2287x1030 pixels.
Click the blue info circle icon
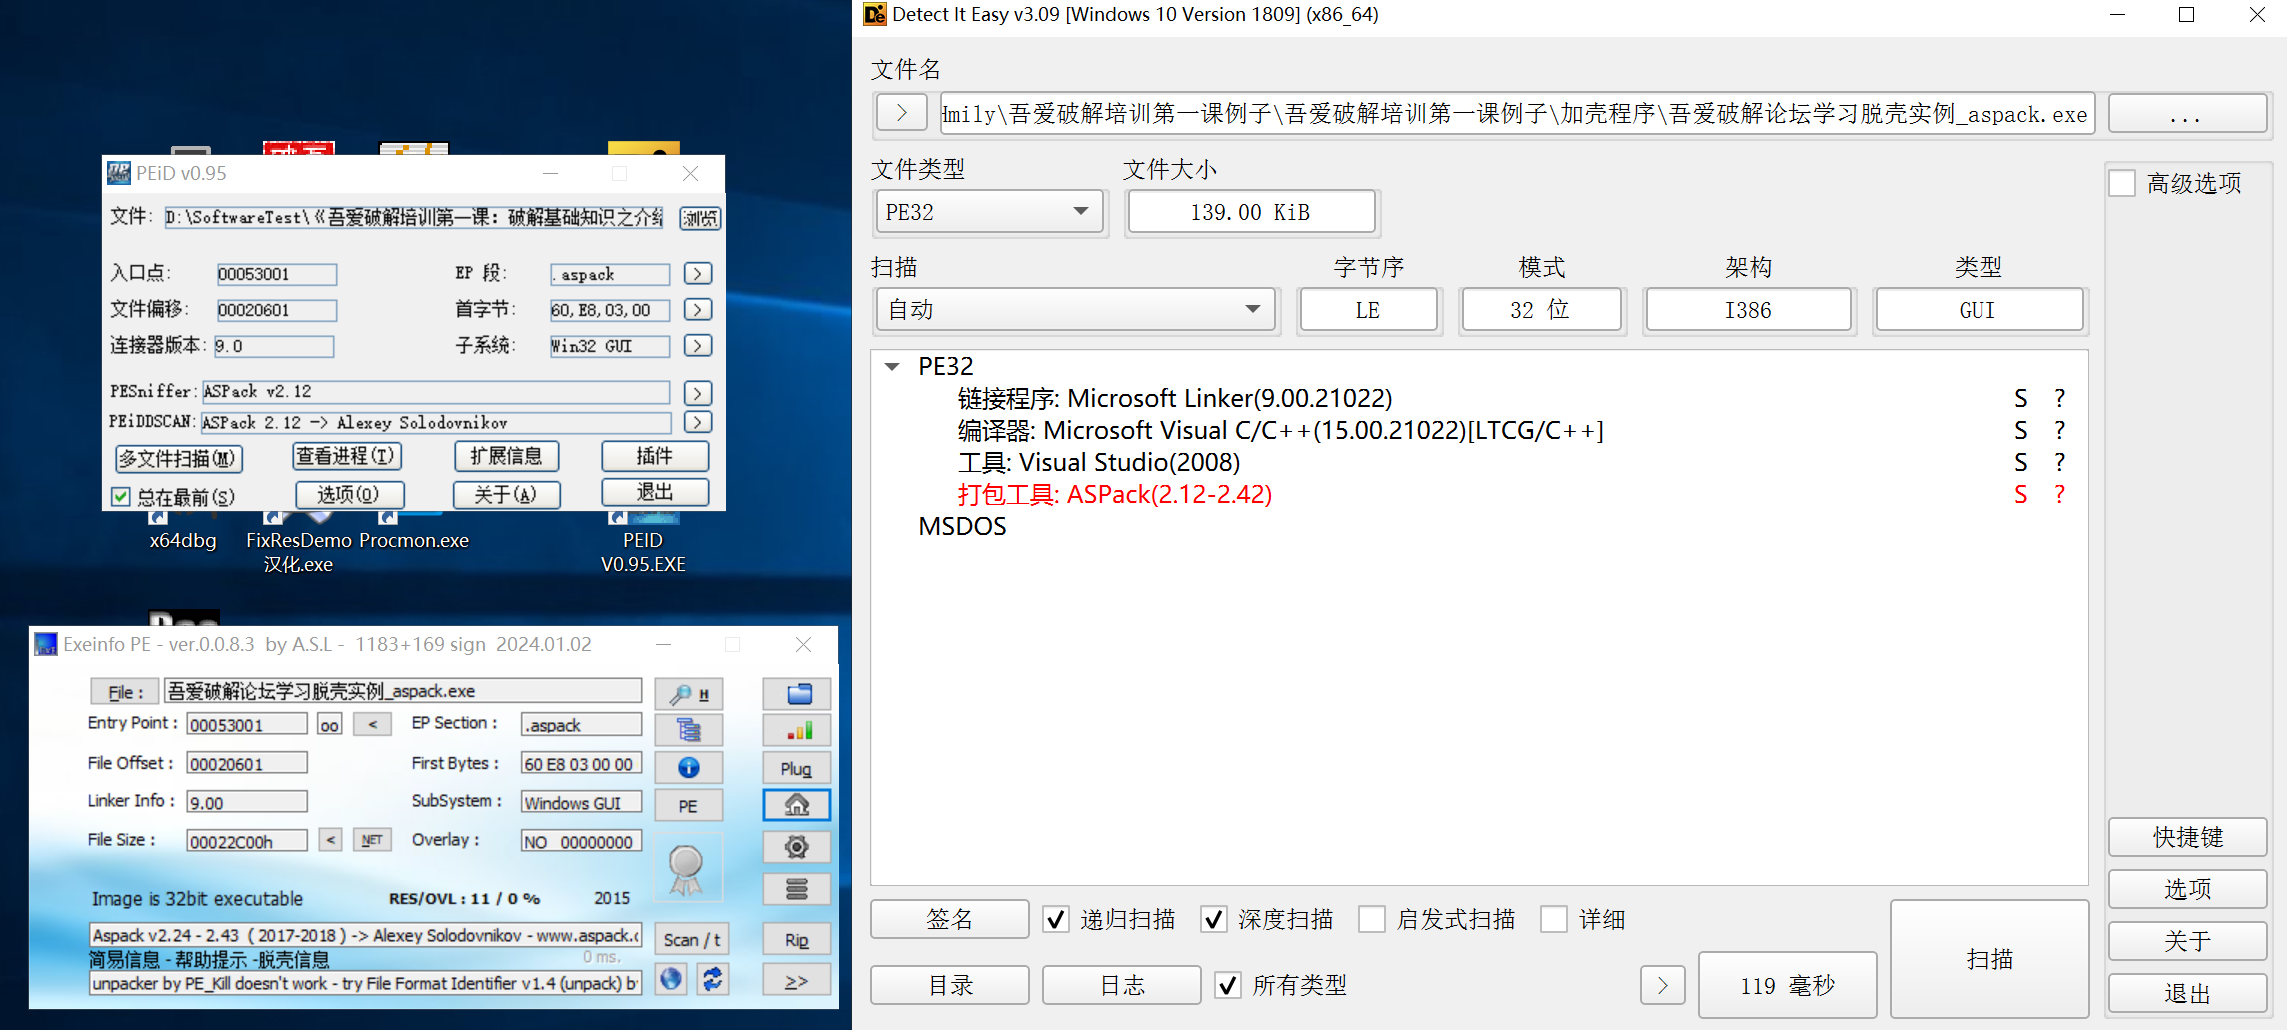(x=688, y=767)
